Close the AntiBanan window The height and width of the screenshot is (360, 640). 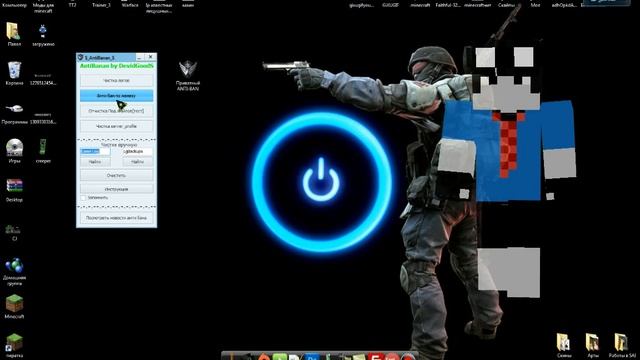point(151,57)
